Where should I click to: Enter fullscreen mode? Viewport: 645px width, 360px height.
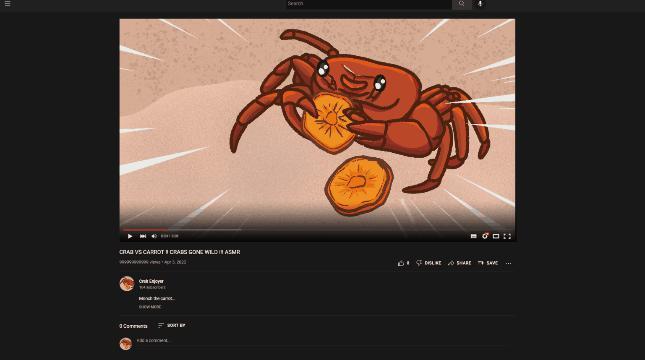coord(507,236)
